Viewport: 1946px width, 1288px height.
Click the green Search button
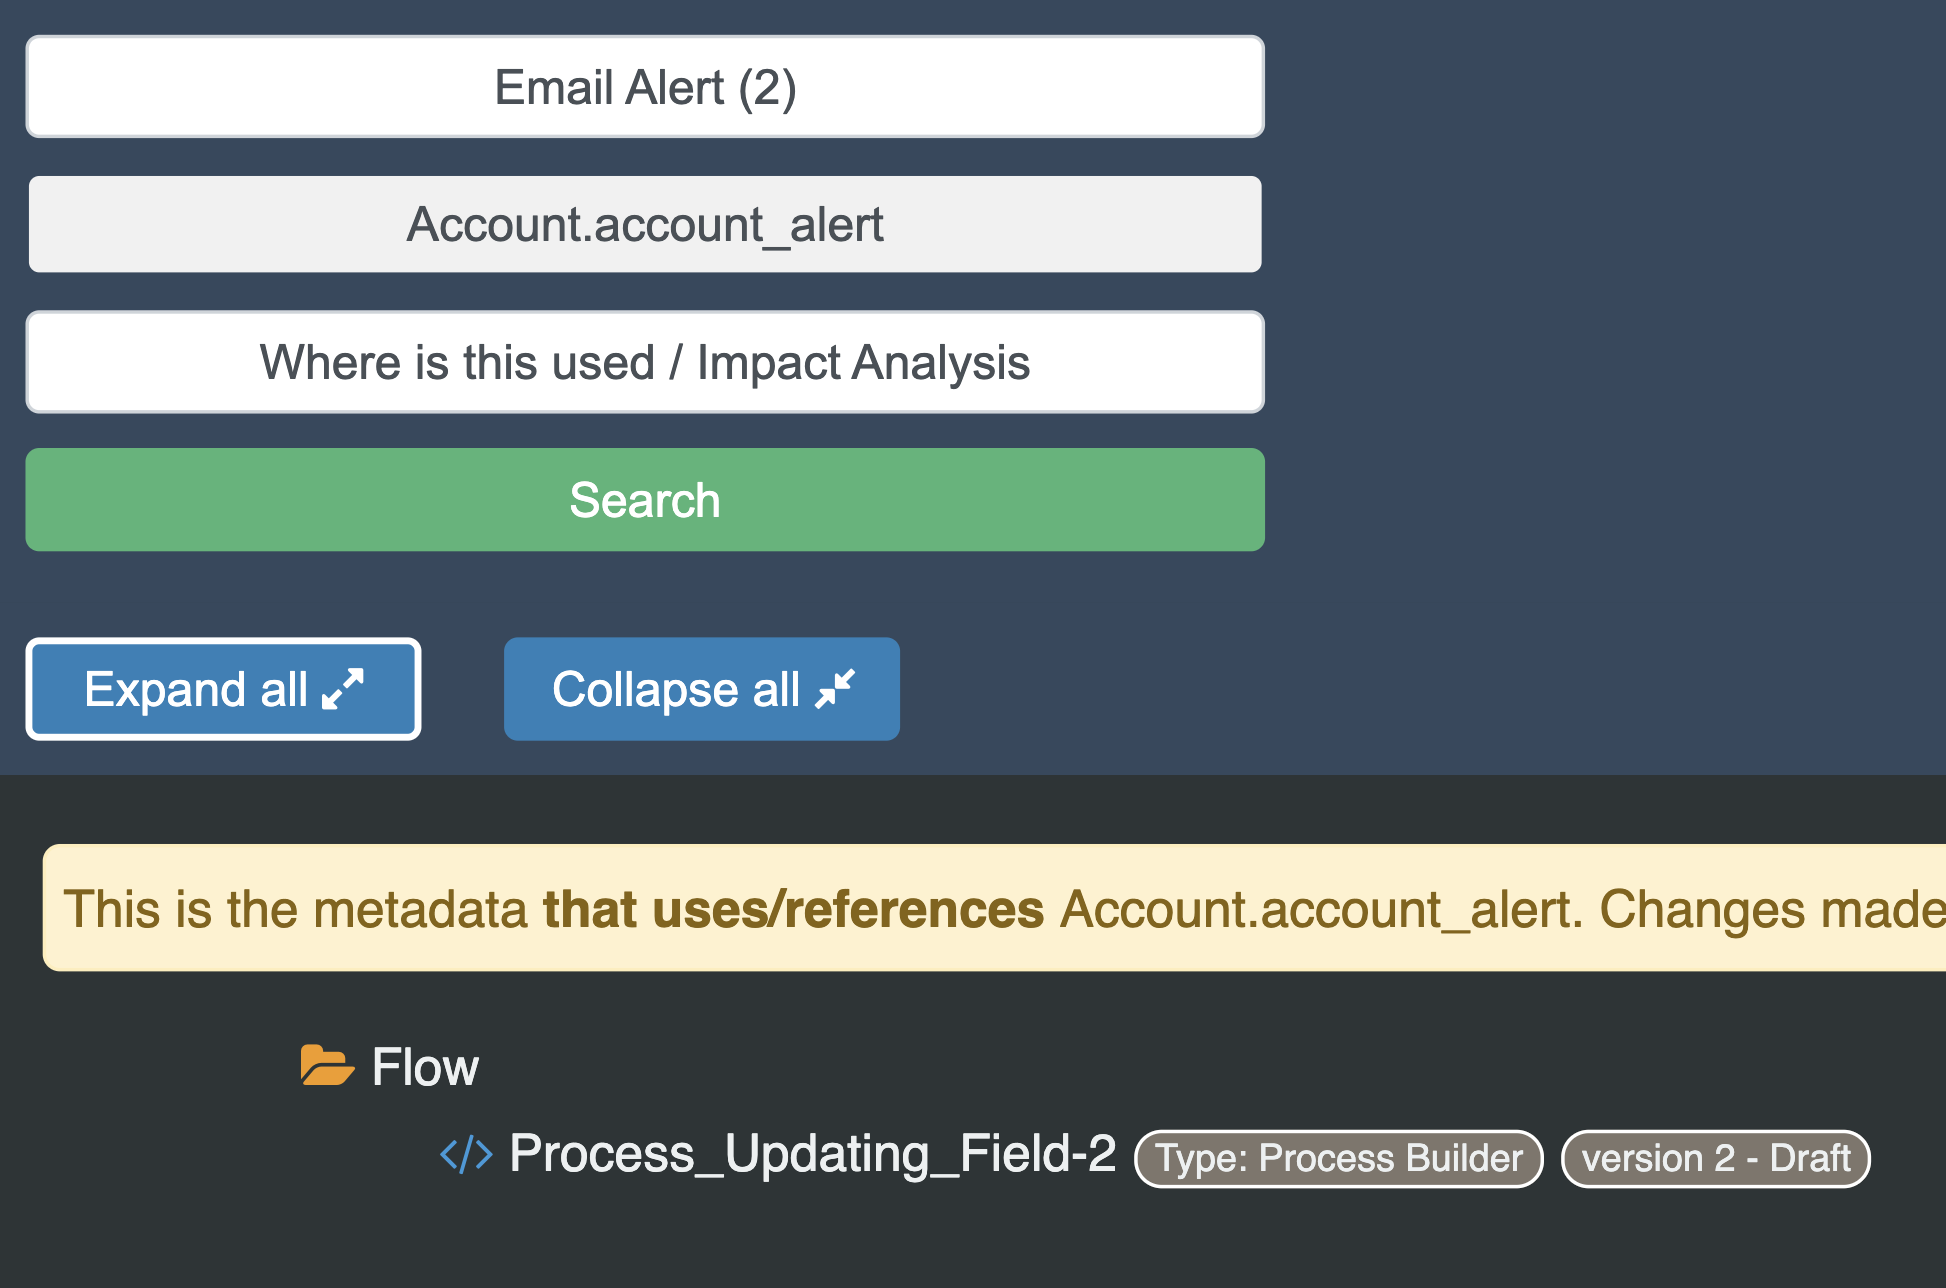[645, 499]
